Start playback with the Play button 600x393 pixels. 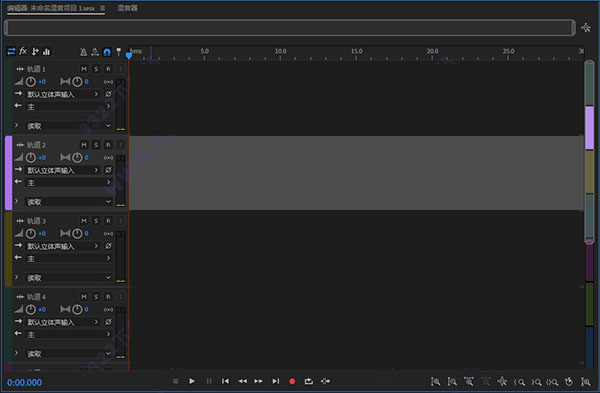(x=192, y=381)
